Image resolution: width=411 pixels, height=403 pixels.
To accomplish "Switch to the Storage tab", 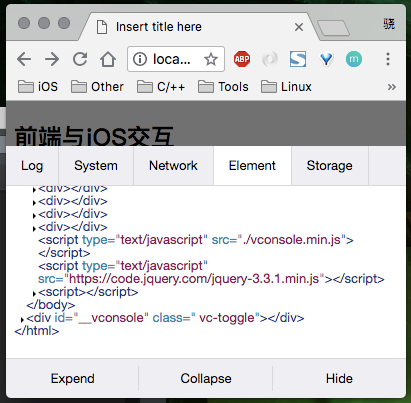I will [x=330, y=166].
